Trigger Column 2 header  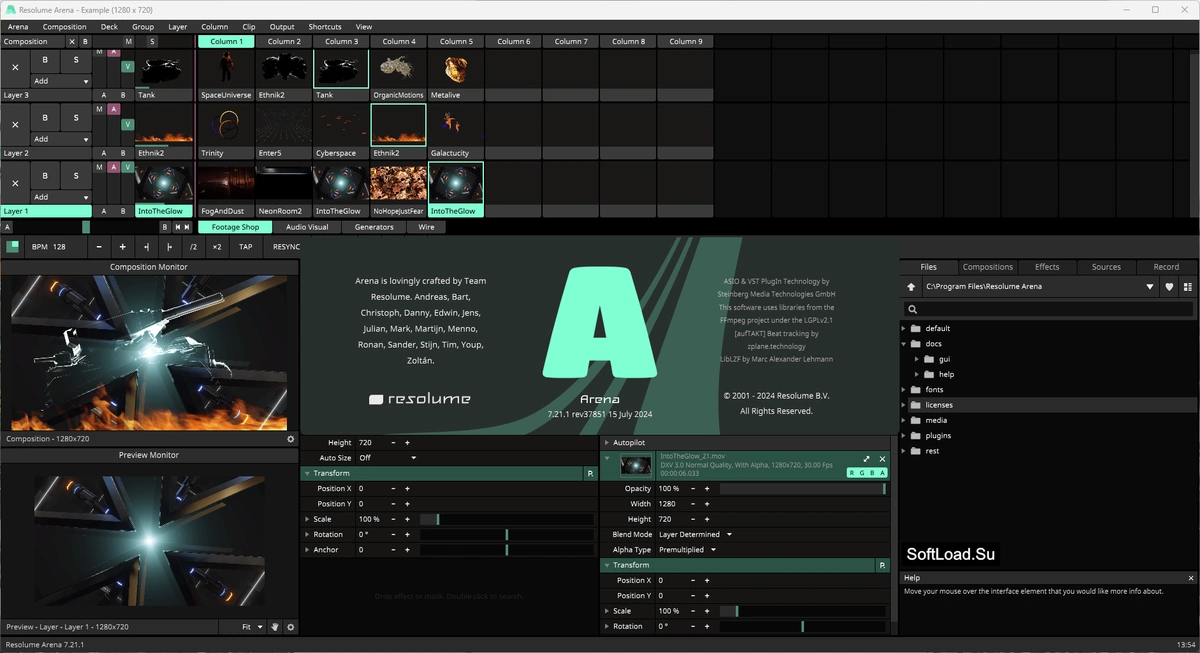point(284,42)
